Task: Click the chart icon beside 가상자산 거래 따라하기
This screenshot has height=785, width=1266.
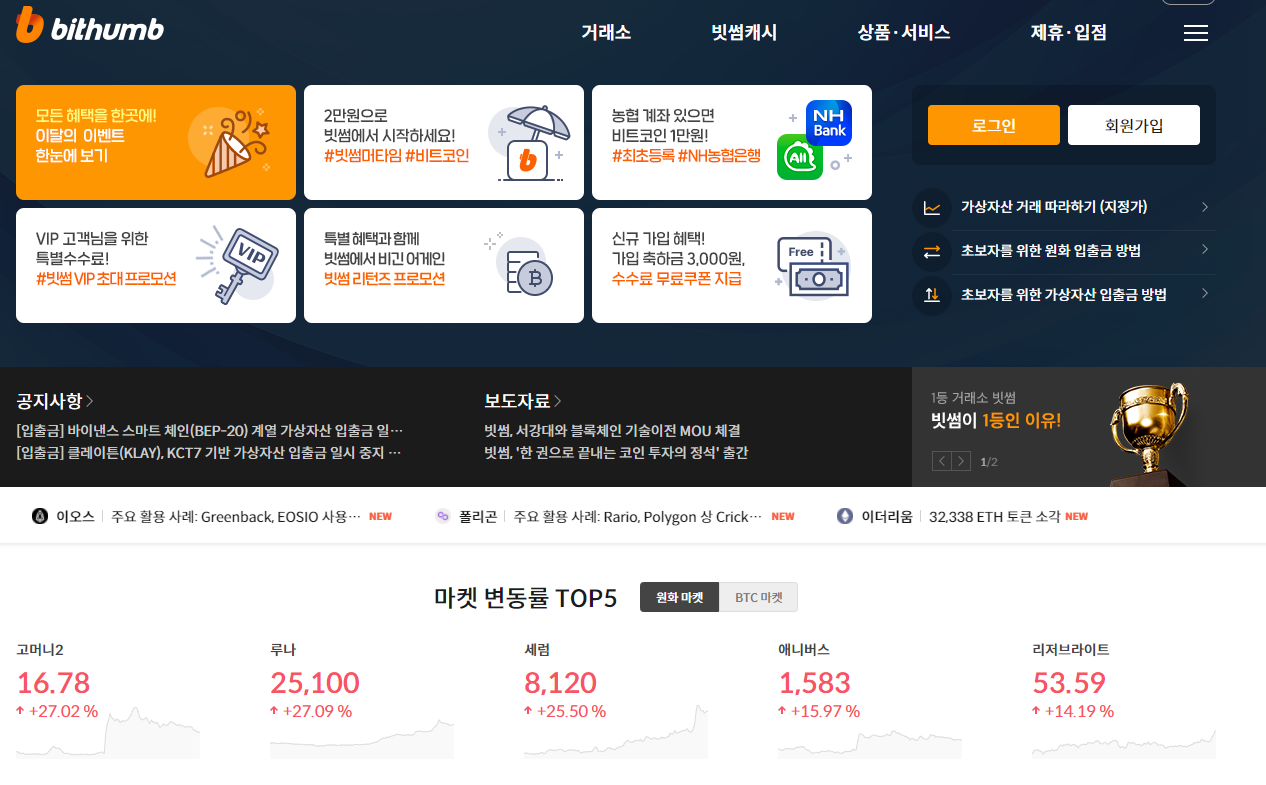Action: coord(932,207)
